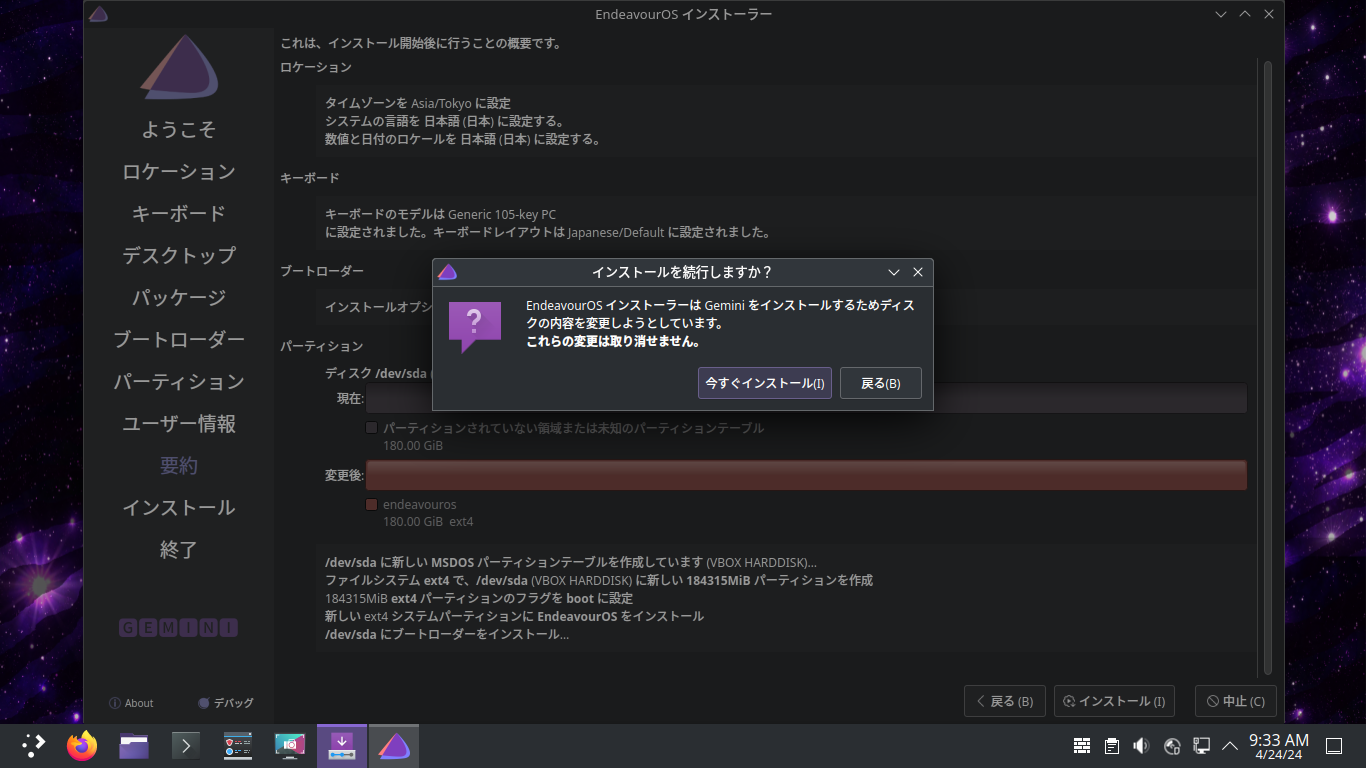Click the down chevron on the confirmation dialog
1366x768 pixels.
point(894,272)
